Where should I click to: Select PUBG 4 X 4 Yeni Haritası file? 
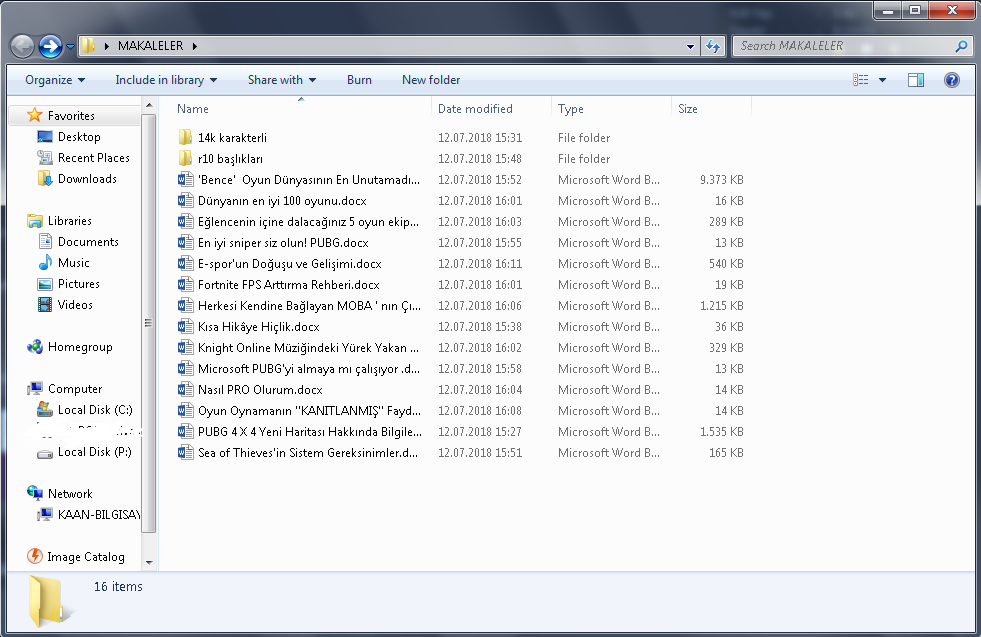[x=310, y=432]
